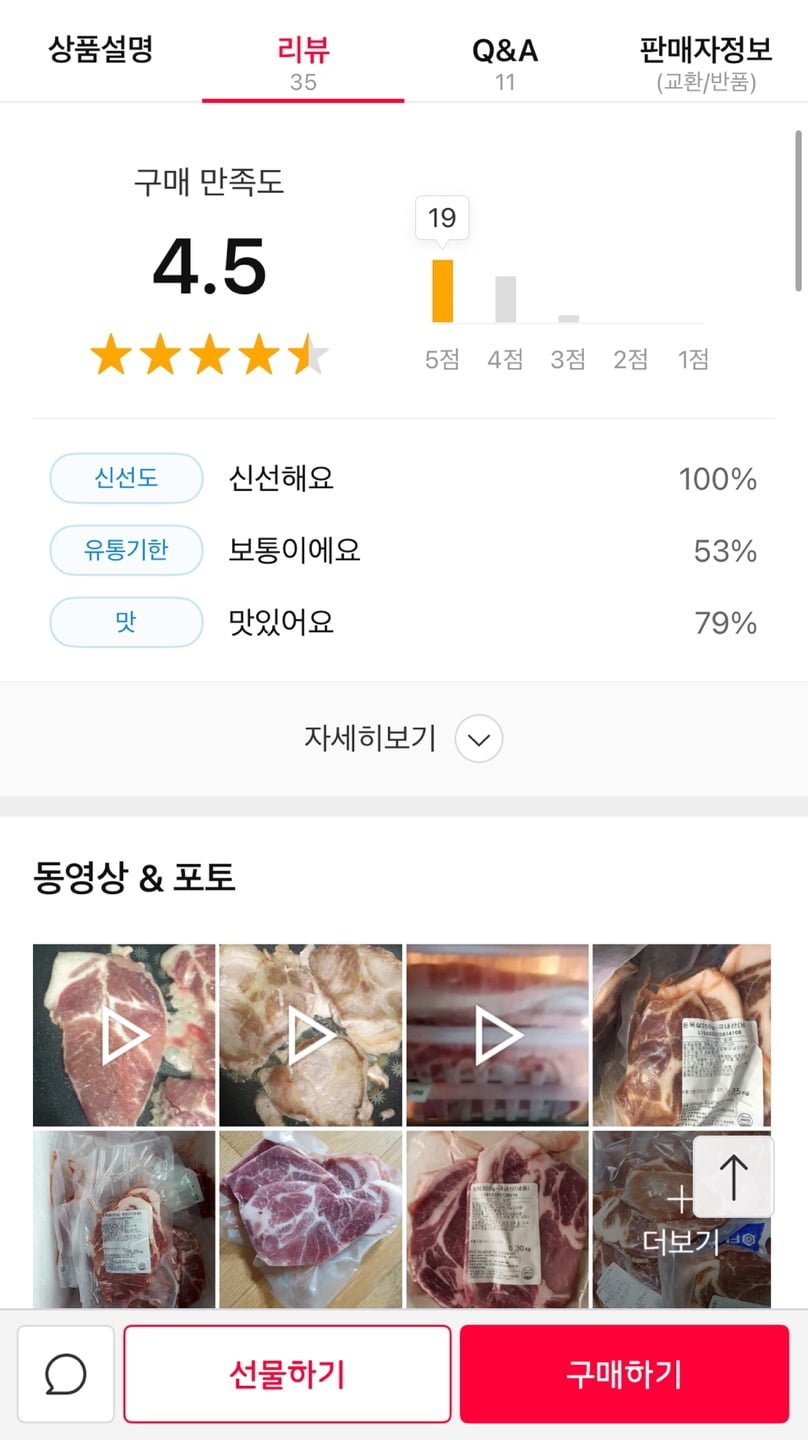Select the 유통기한 filter tag
Viewport: 808px width, 1440px height.
pyautogui.click(x=126, y=551)
